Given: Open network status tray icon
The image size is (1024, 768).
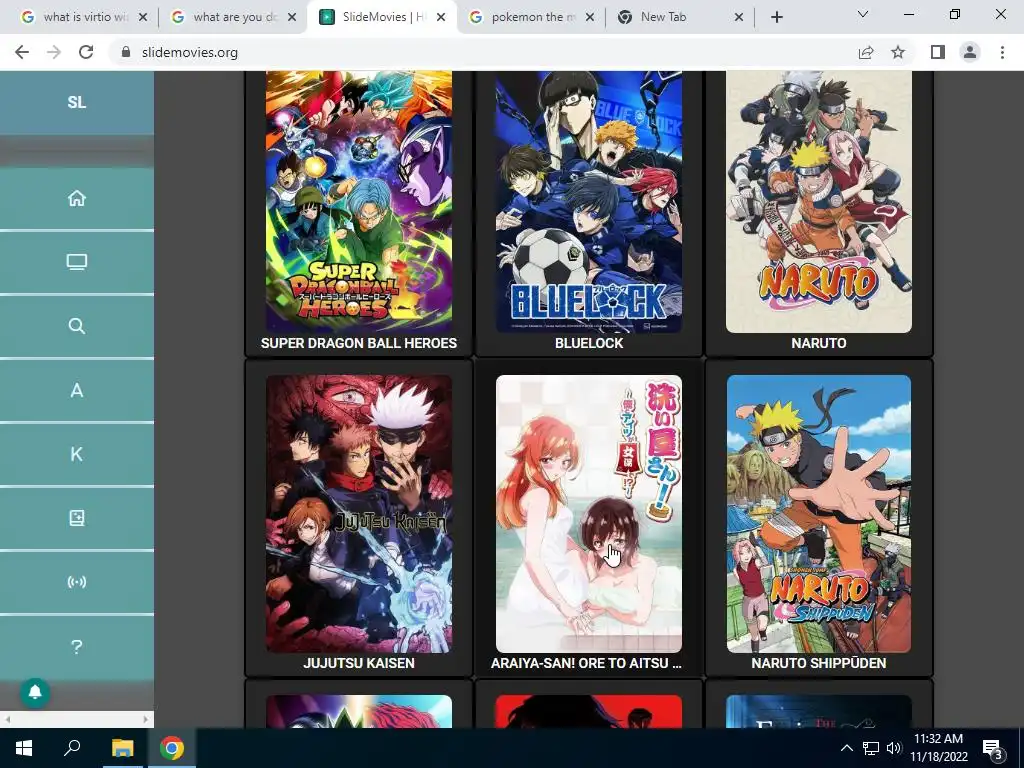Looking at the screenshot, I should tap(871, 748).
